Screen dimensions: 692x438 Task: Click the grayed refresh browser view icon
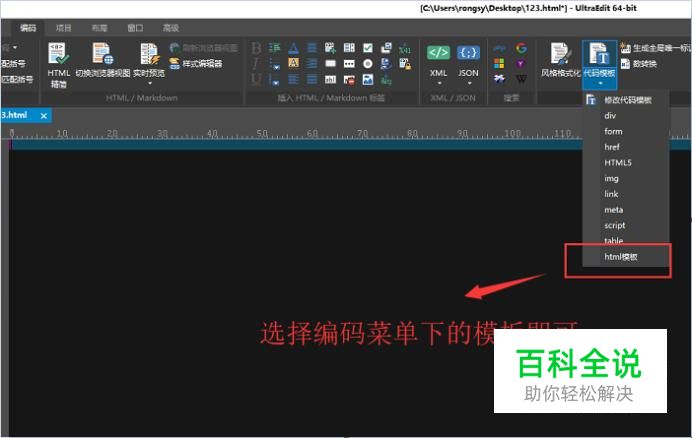(x=175, y=48)
